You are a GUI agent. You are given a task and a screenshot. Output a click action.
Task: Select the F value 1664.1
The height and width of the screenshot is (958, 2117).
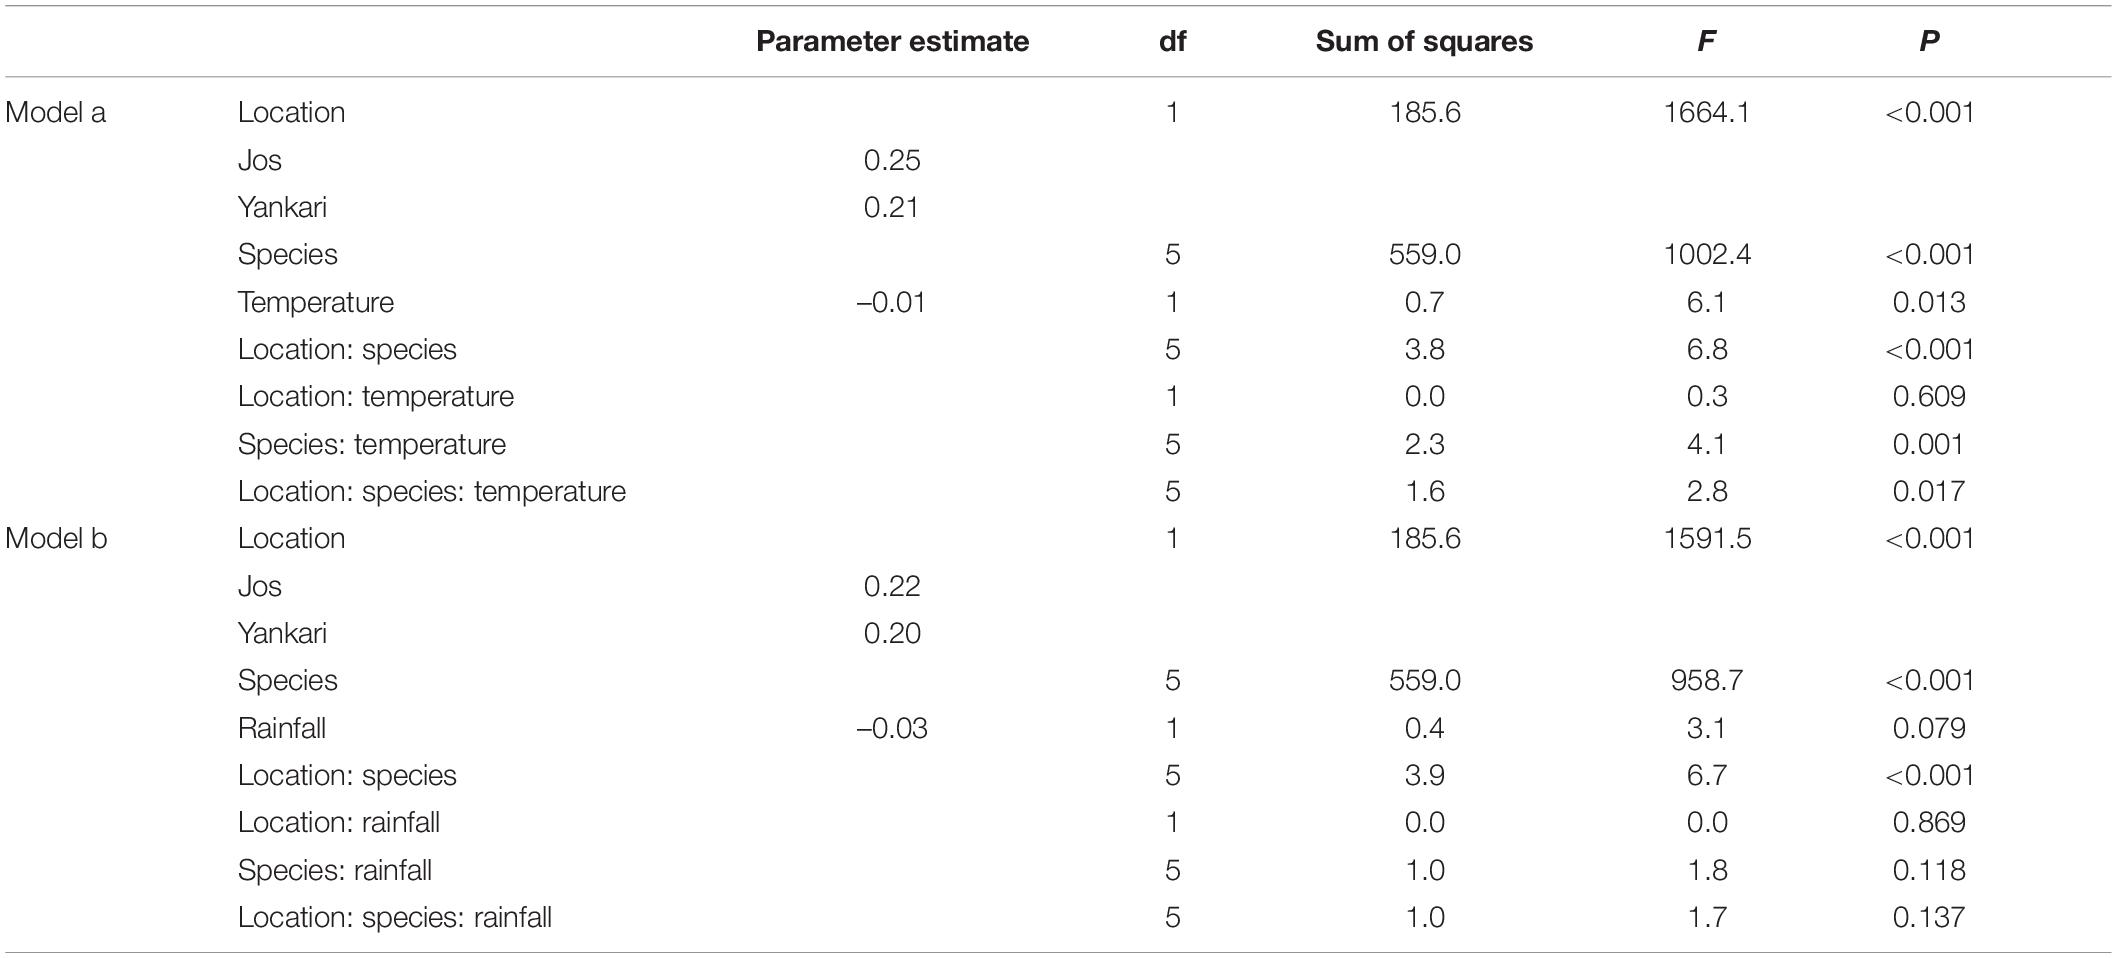click(x=1707, y=112)
